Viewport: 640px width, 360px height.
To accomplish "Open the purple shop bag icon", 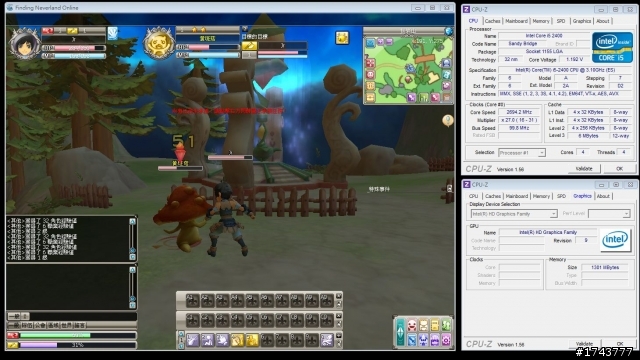I will click(435, 340).
